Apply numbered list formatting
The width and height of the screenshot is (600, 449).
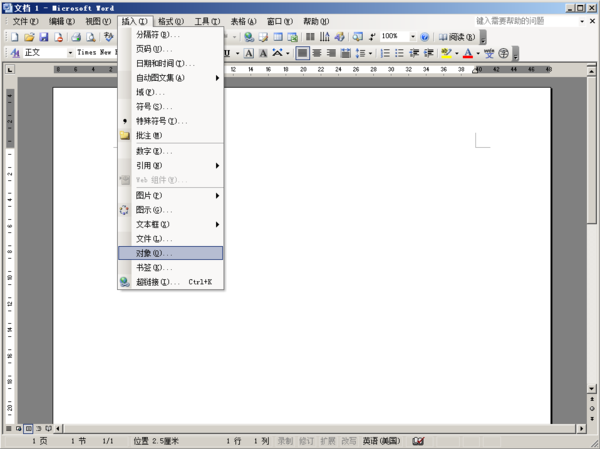[x=385, y=53]
